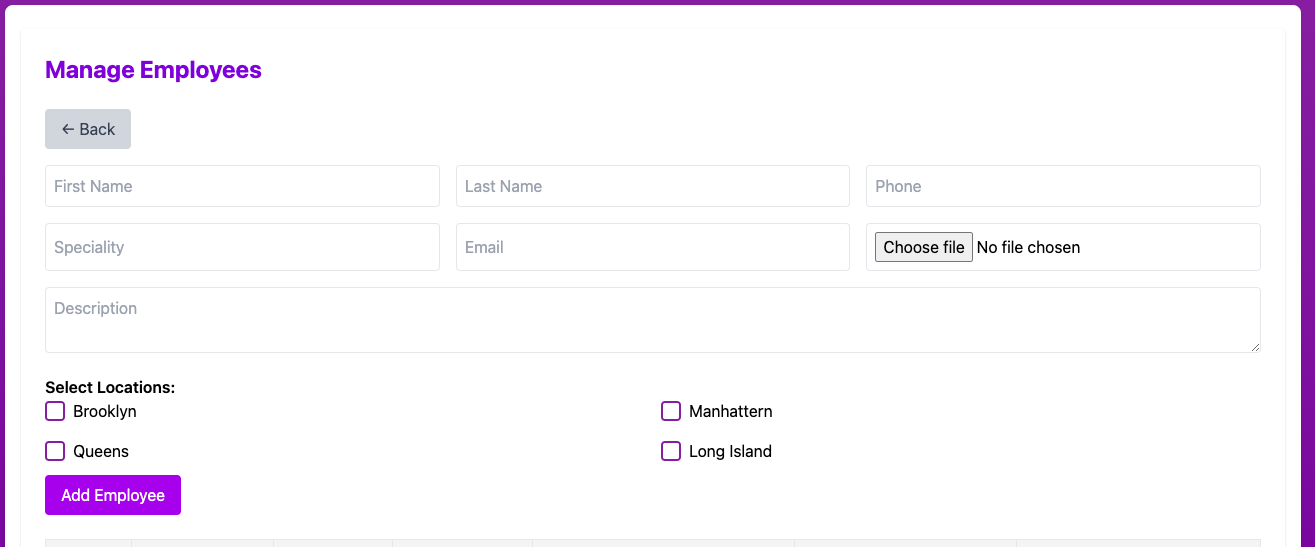Click the 'No file chosen' text

pyautogui.click(x=1028, y=247)
